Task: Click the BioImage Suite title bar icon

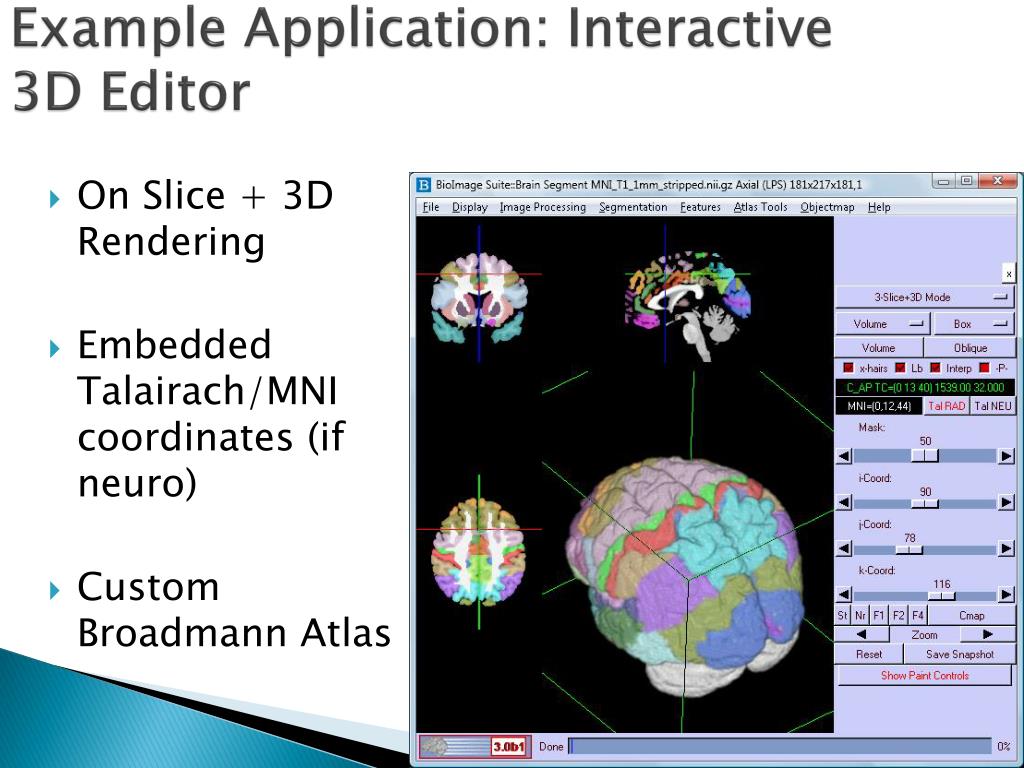Action: 424,185
